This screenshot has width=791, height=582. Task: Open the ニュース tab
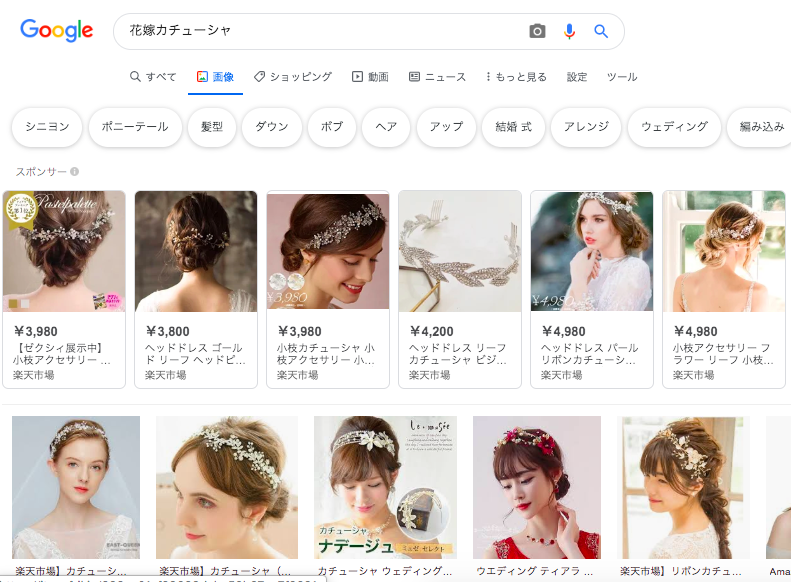coord(437,77)
